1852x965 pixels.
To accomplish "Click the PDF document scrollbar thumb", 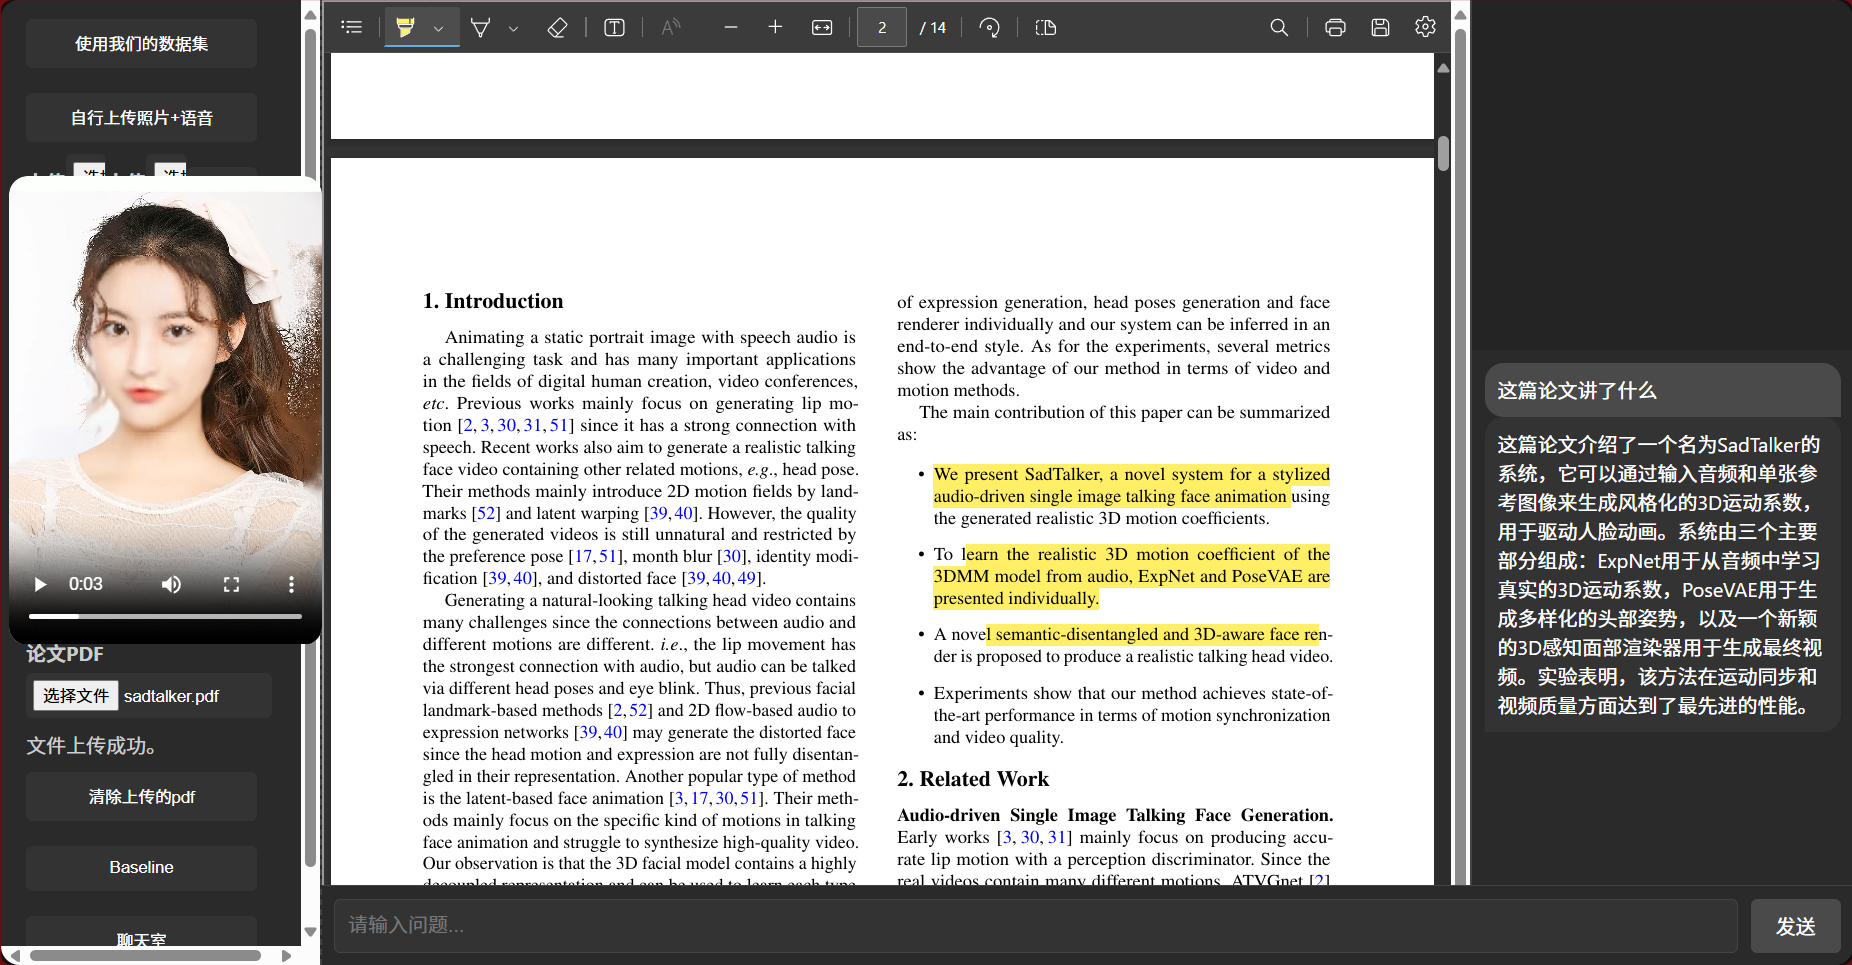I will pyautogui.click(x=1443, y=153).
